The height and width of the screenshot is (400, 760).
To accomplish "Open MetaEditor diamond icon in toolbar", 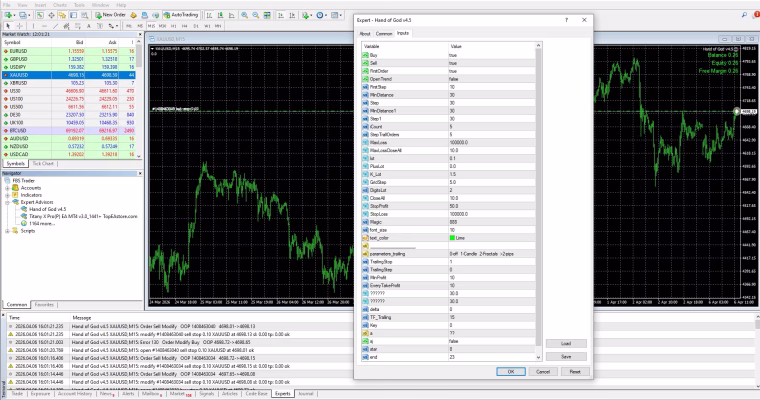I will click(x=133, y=15).
